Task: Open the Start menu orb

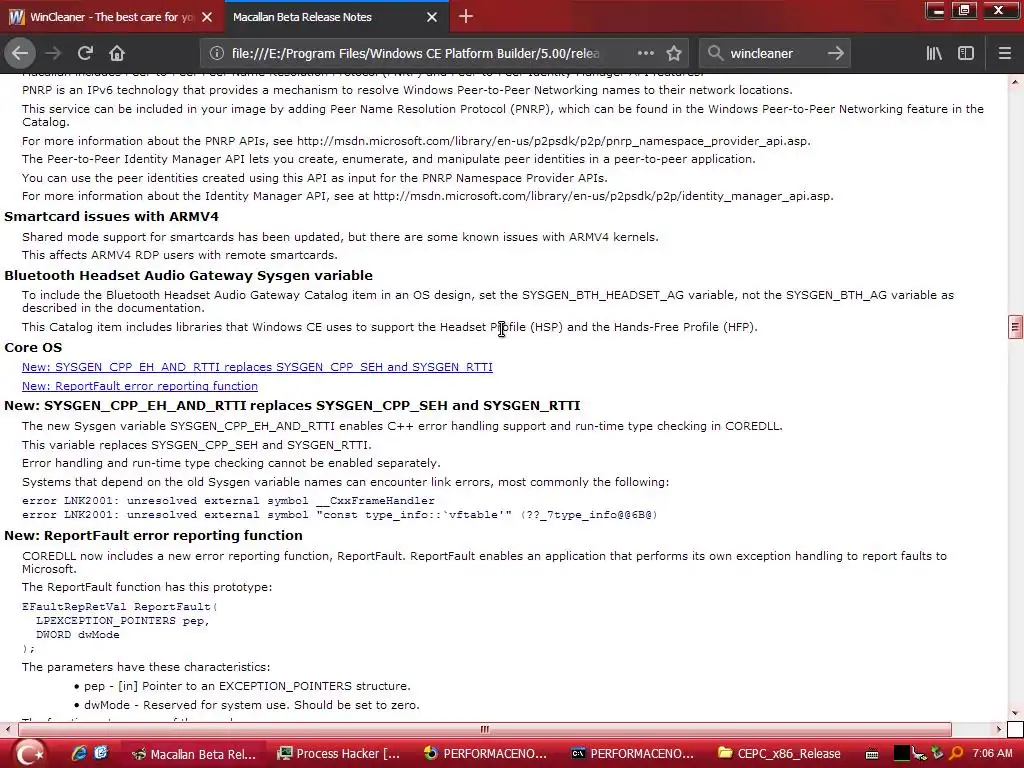Action: (28, 753)
